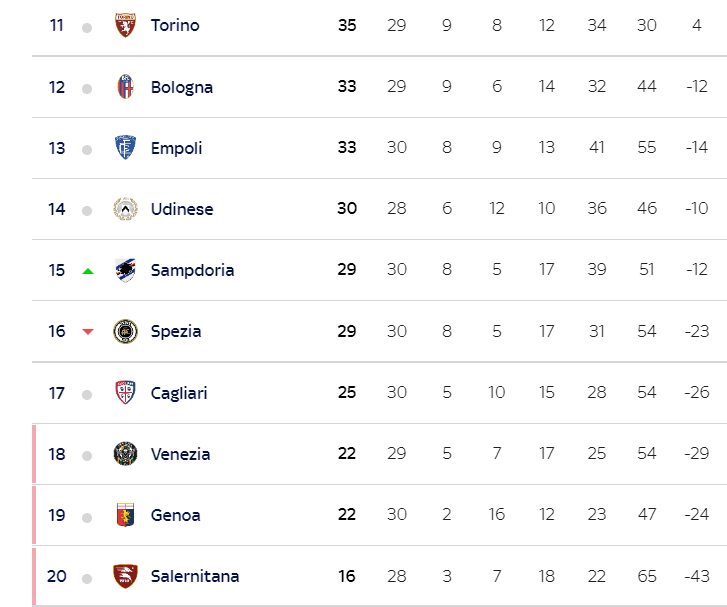This screenshot has height=607, width=727.
Task: Click Sampdoria's green up-arrow movement indicator
Action: point(88,270)
